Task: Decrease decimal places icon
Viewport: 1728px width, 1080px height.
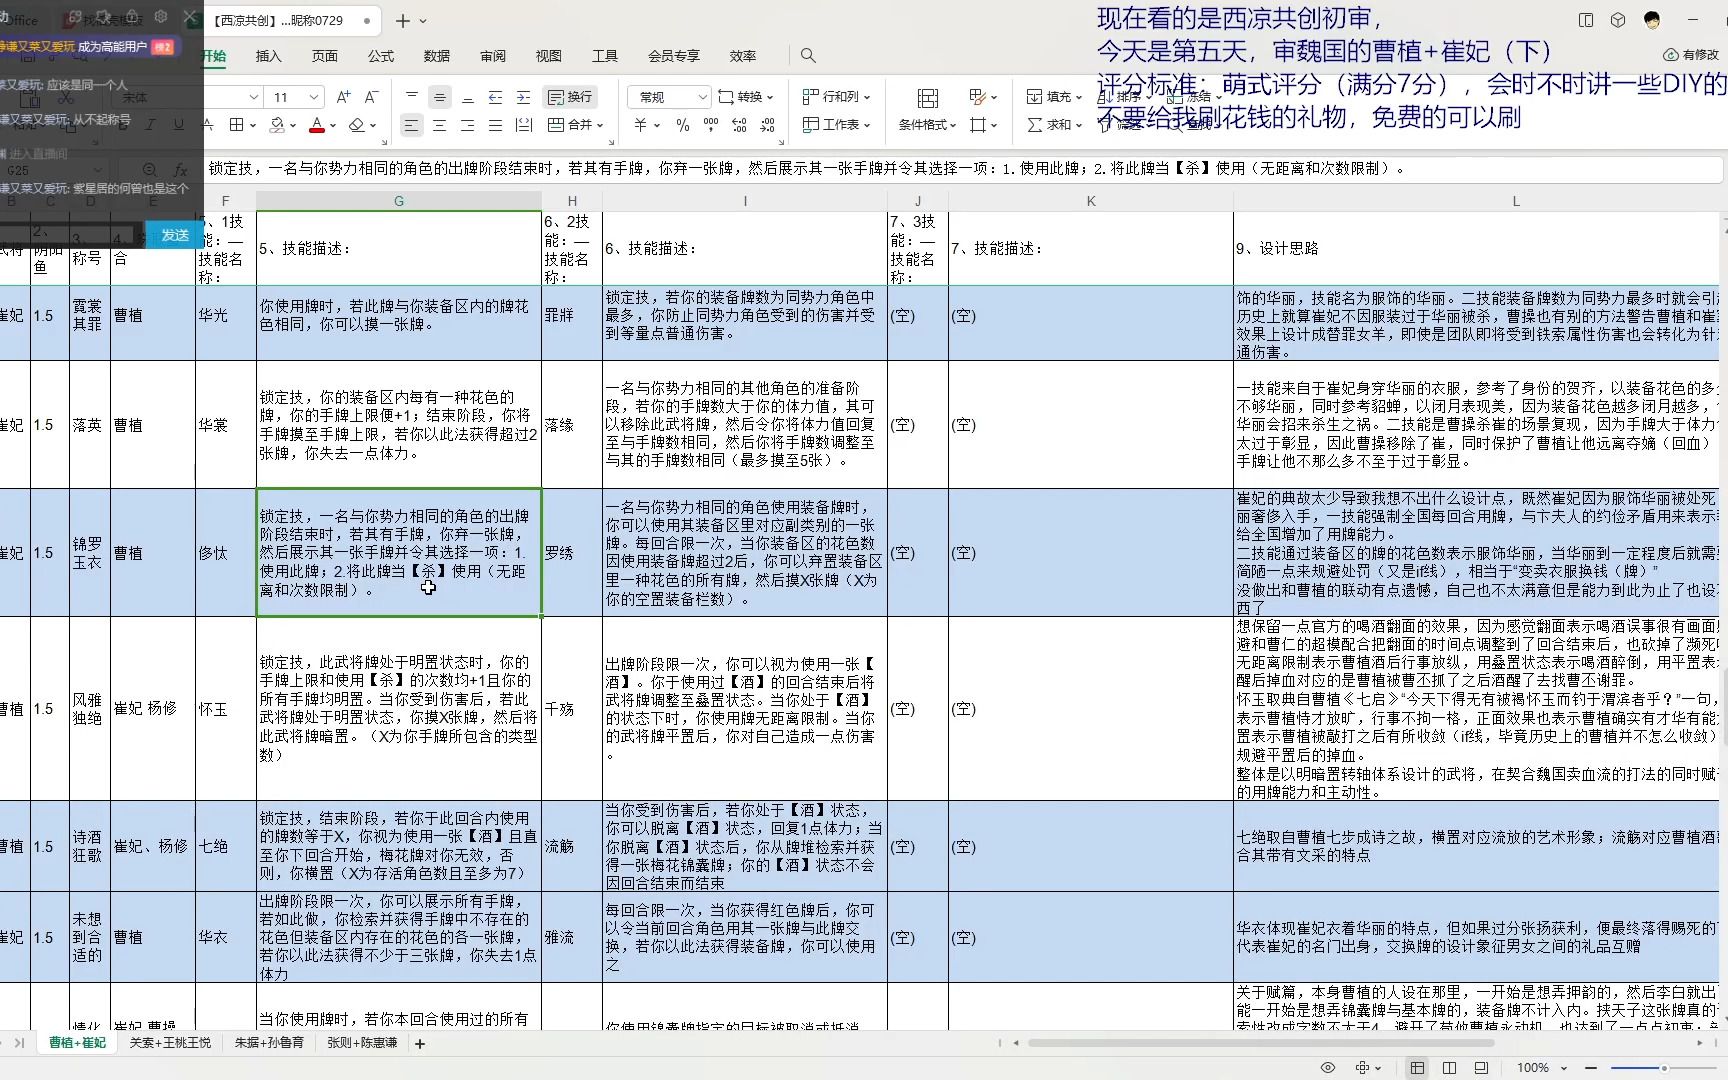Action: [767, 125]
